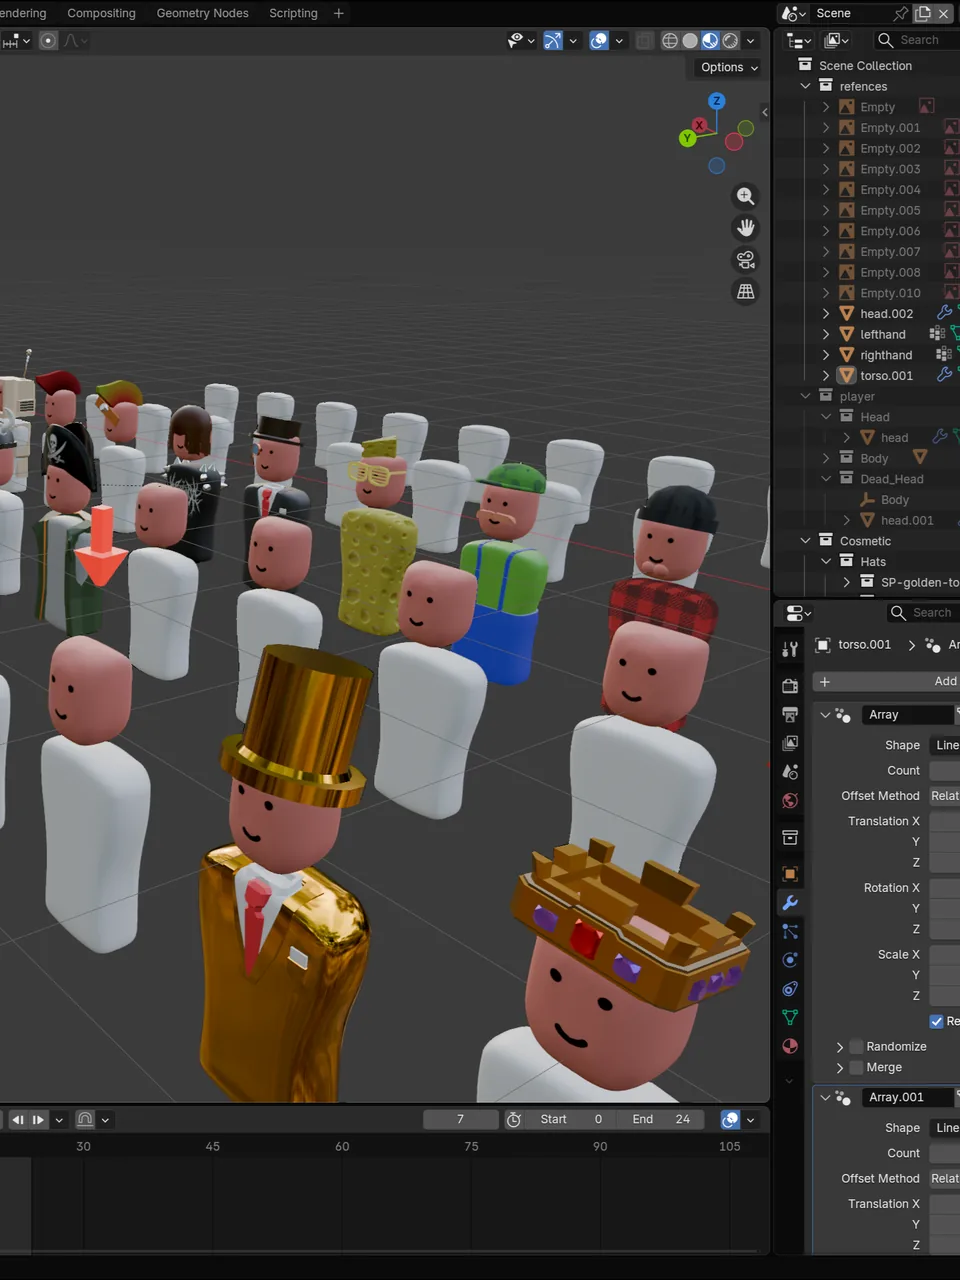Open the Object properties tab
This screenshot has width=960, height=1280.
tap(790, 873)
